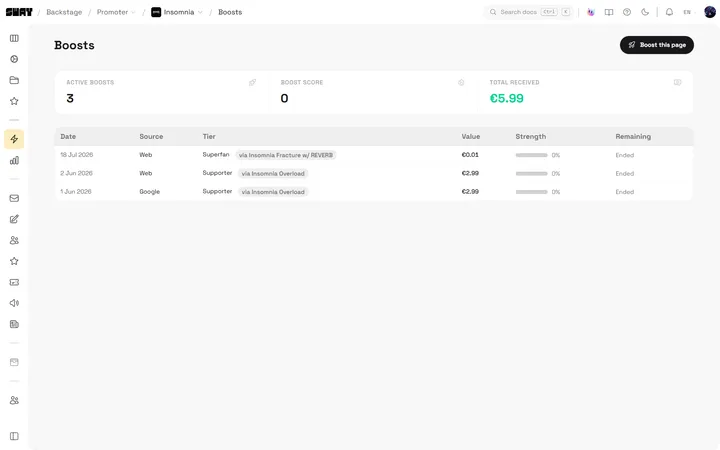Open the user avatar menu
Screen dimensions: 720x450
point(709,12)
